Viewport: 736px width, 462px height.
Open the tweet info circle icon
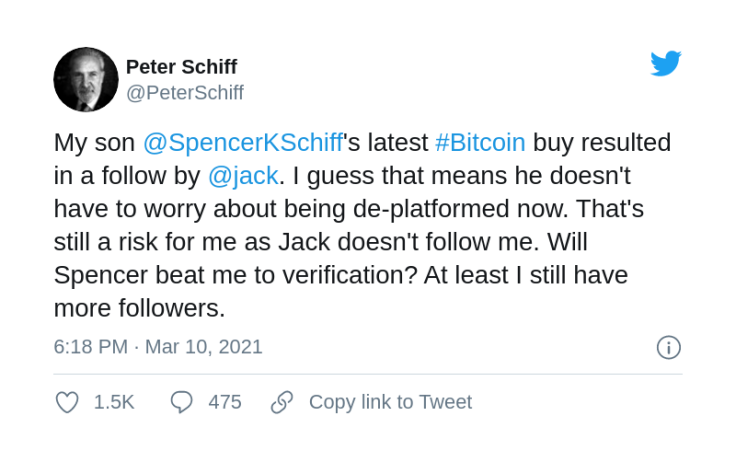pyautogui.click(x=668, y=347)
